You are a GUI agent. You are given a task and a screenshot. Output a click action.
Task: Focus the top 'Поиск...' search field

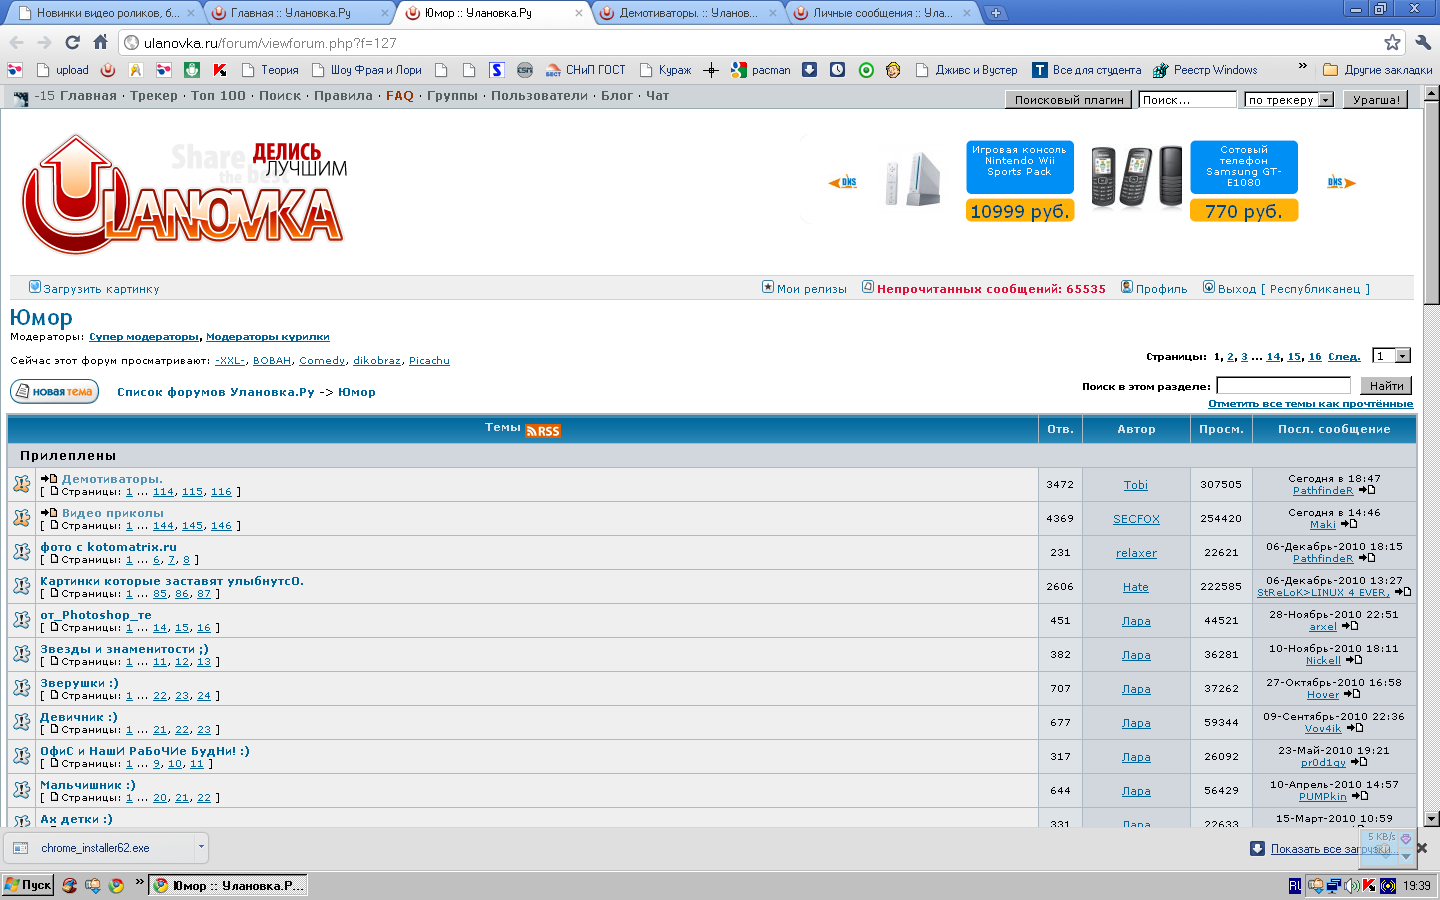point(1188,100)
